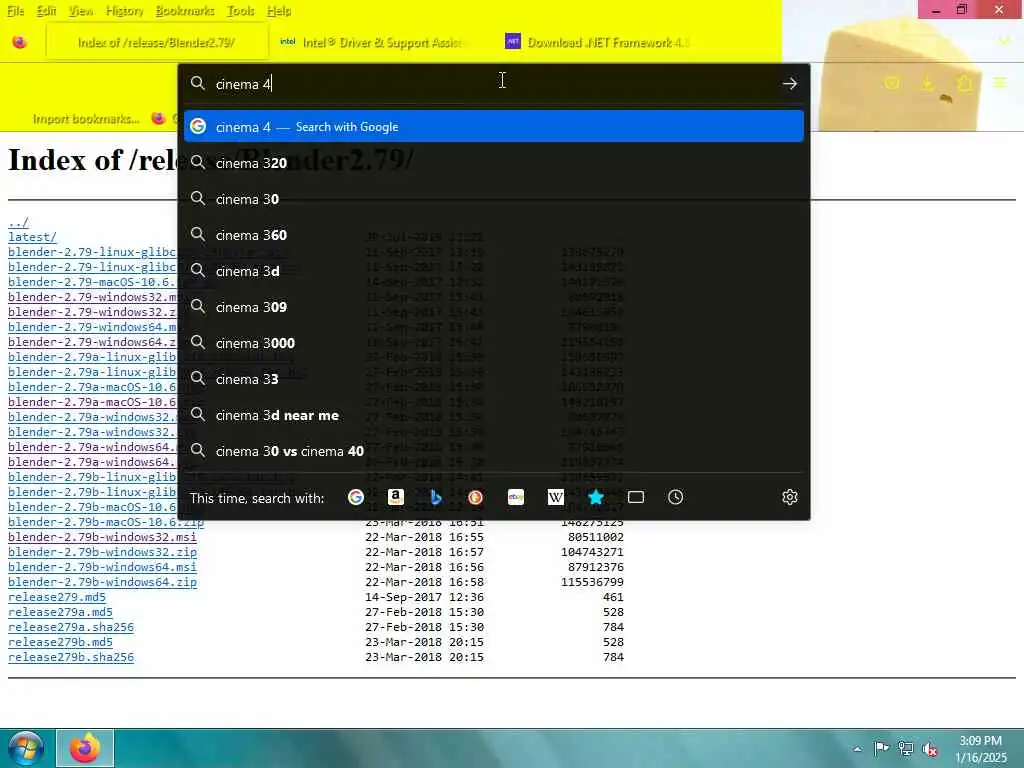Select 'cinema 4 — Search with Google' suggestion
Screen dimensions: 1024x768
[494, 127]
